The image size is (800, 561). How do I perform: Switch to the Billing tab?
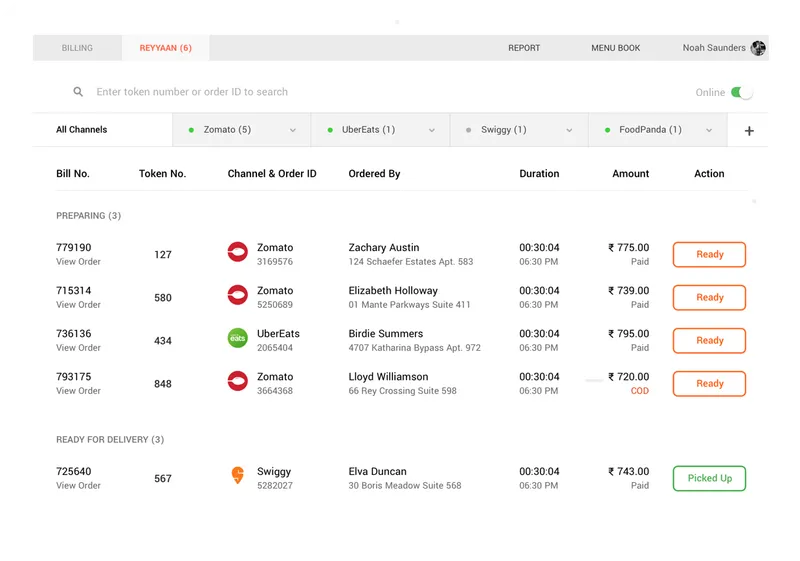tap(77, 48)
